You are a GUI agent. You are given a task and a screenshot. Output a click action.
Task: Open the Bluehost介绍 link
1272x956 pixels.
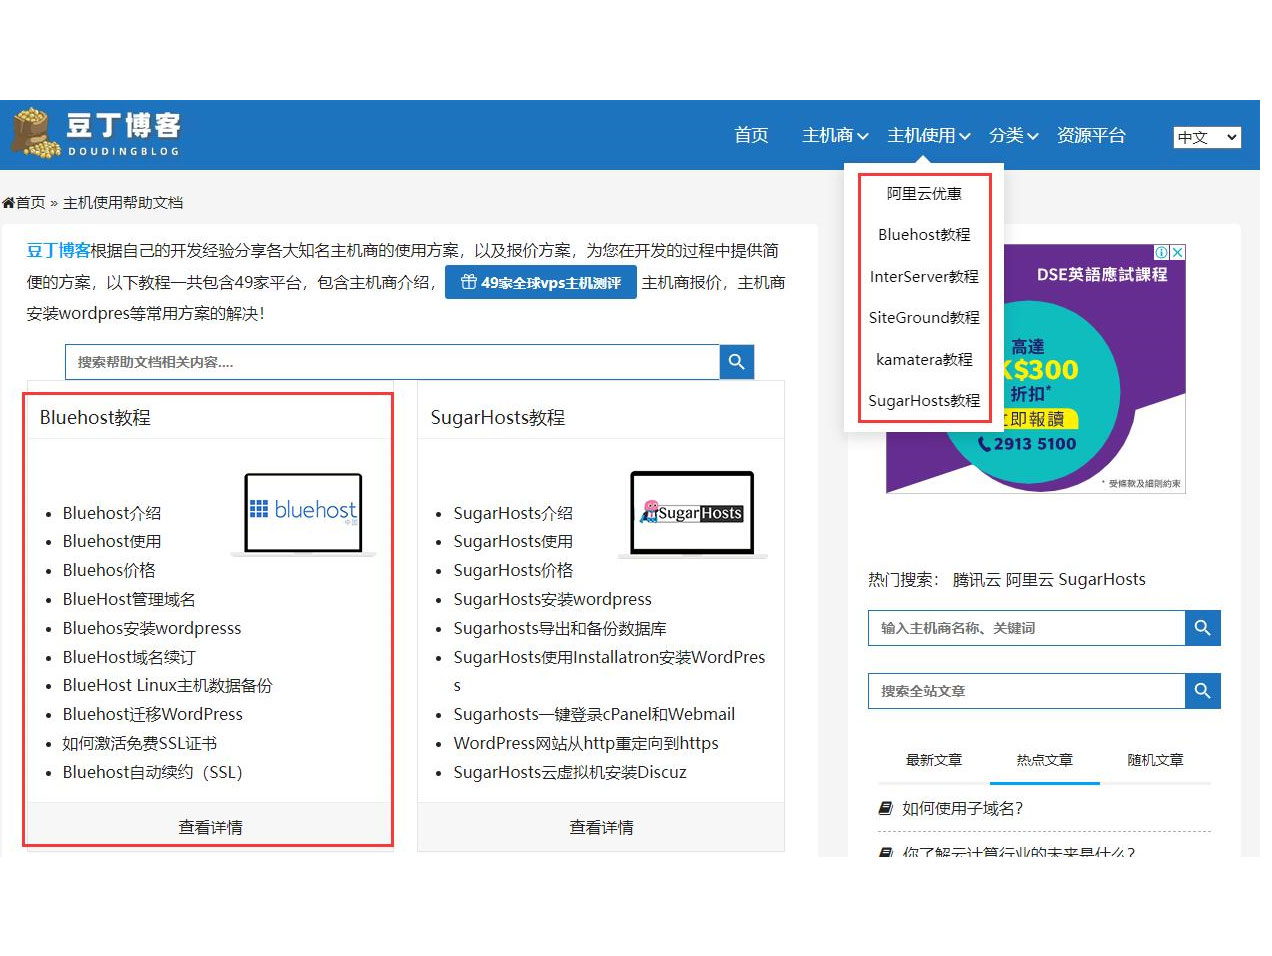tap(112, 513)
